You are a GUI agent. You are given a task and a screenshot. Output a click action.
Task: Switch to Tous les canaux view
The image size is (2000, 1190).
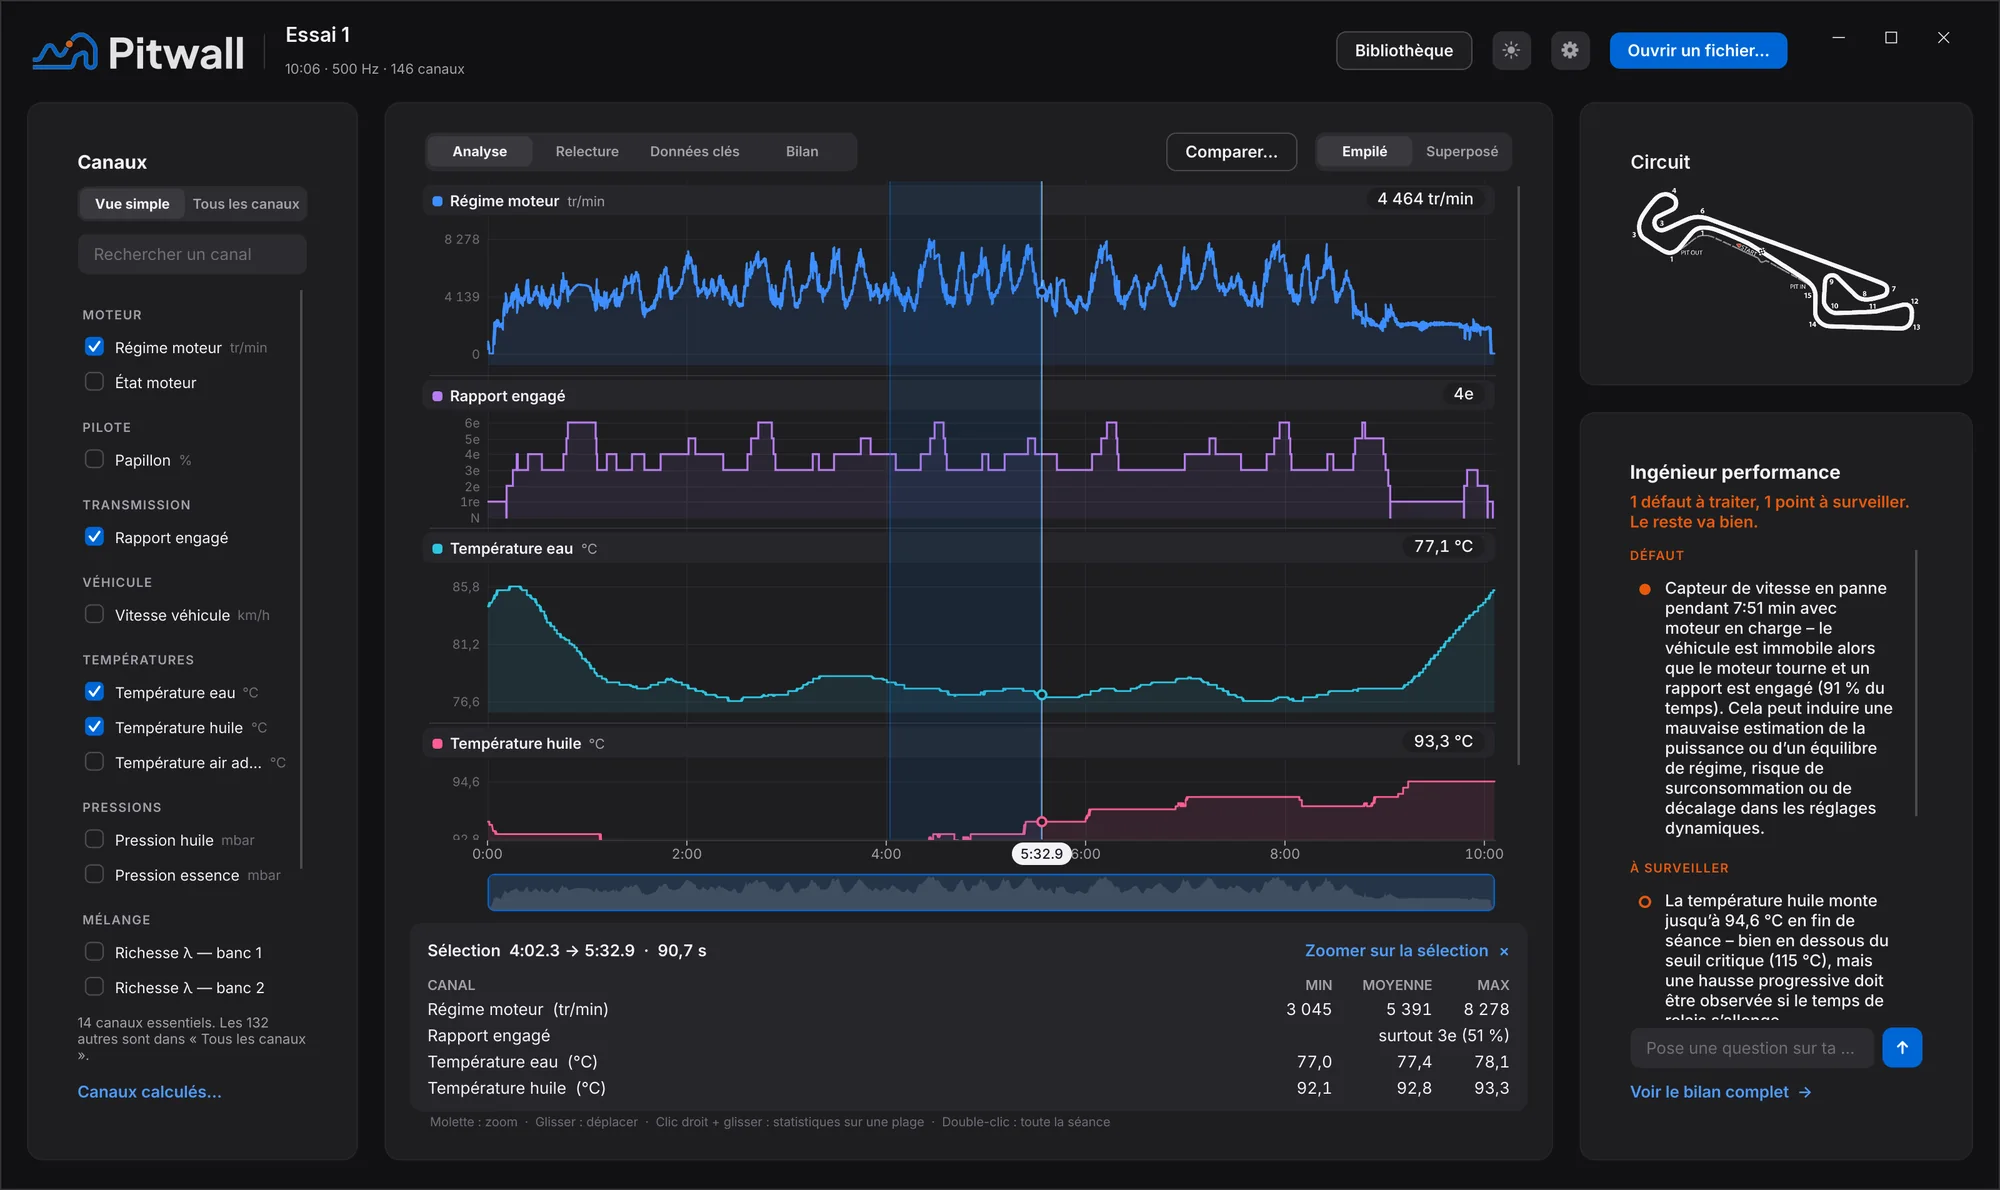coord(246,204)
